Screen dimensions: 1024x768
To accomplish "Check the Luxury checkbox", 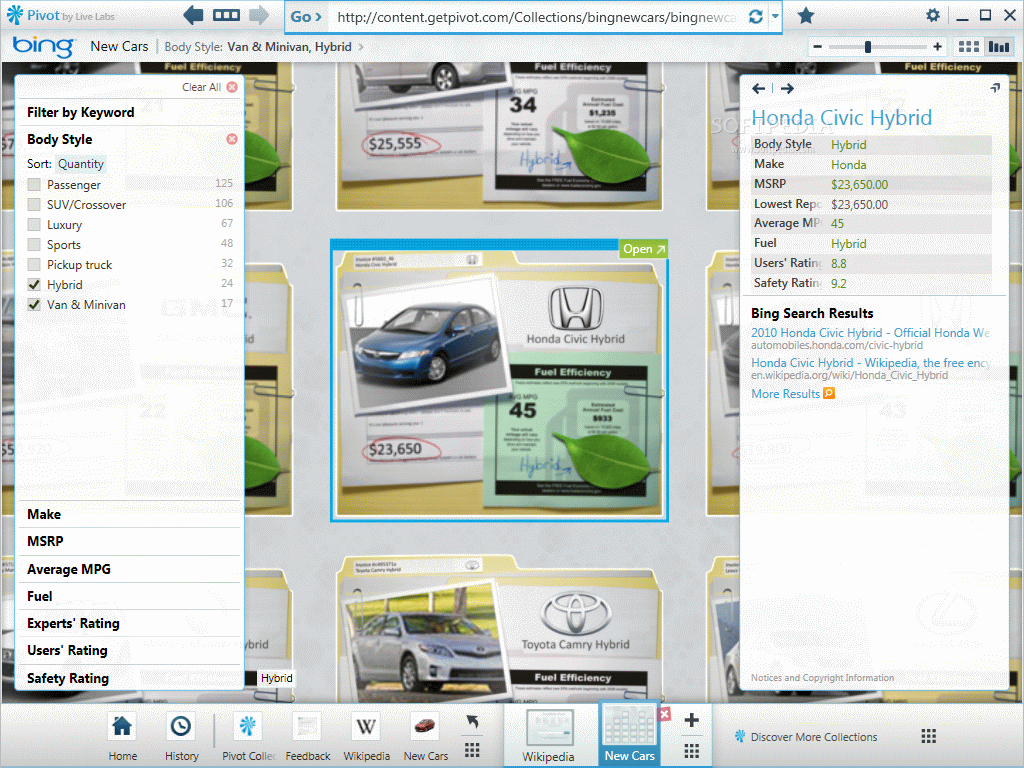I will 34,225.
